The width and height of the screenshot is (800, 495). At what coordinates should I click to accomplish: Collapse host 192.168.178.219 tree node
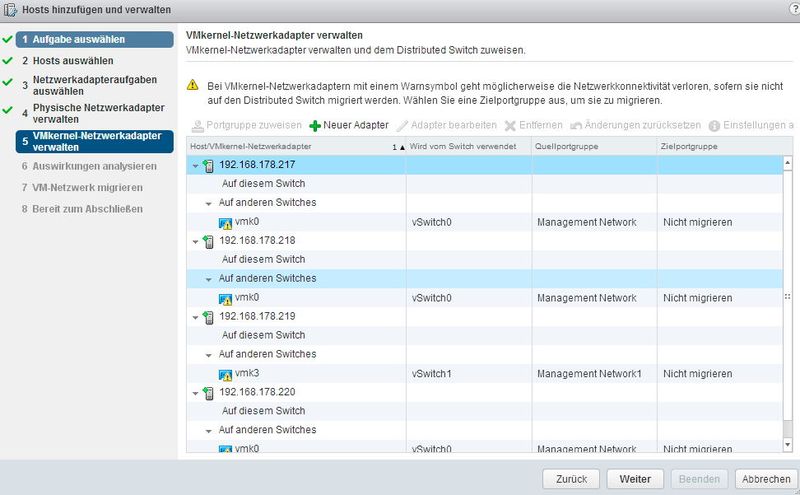(195, 317)
